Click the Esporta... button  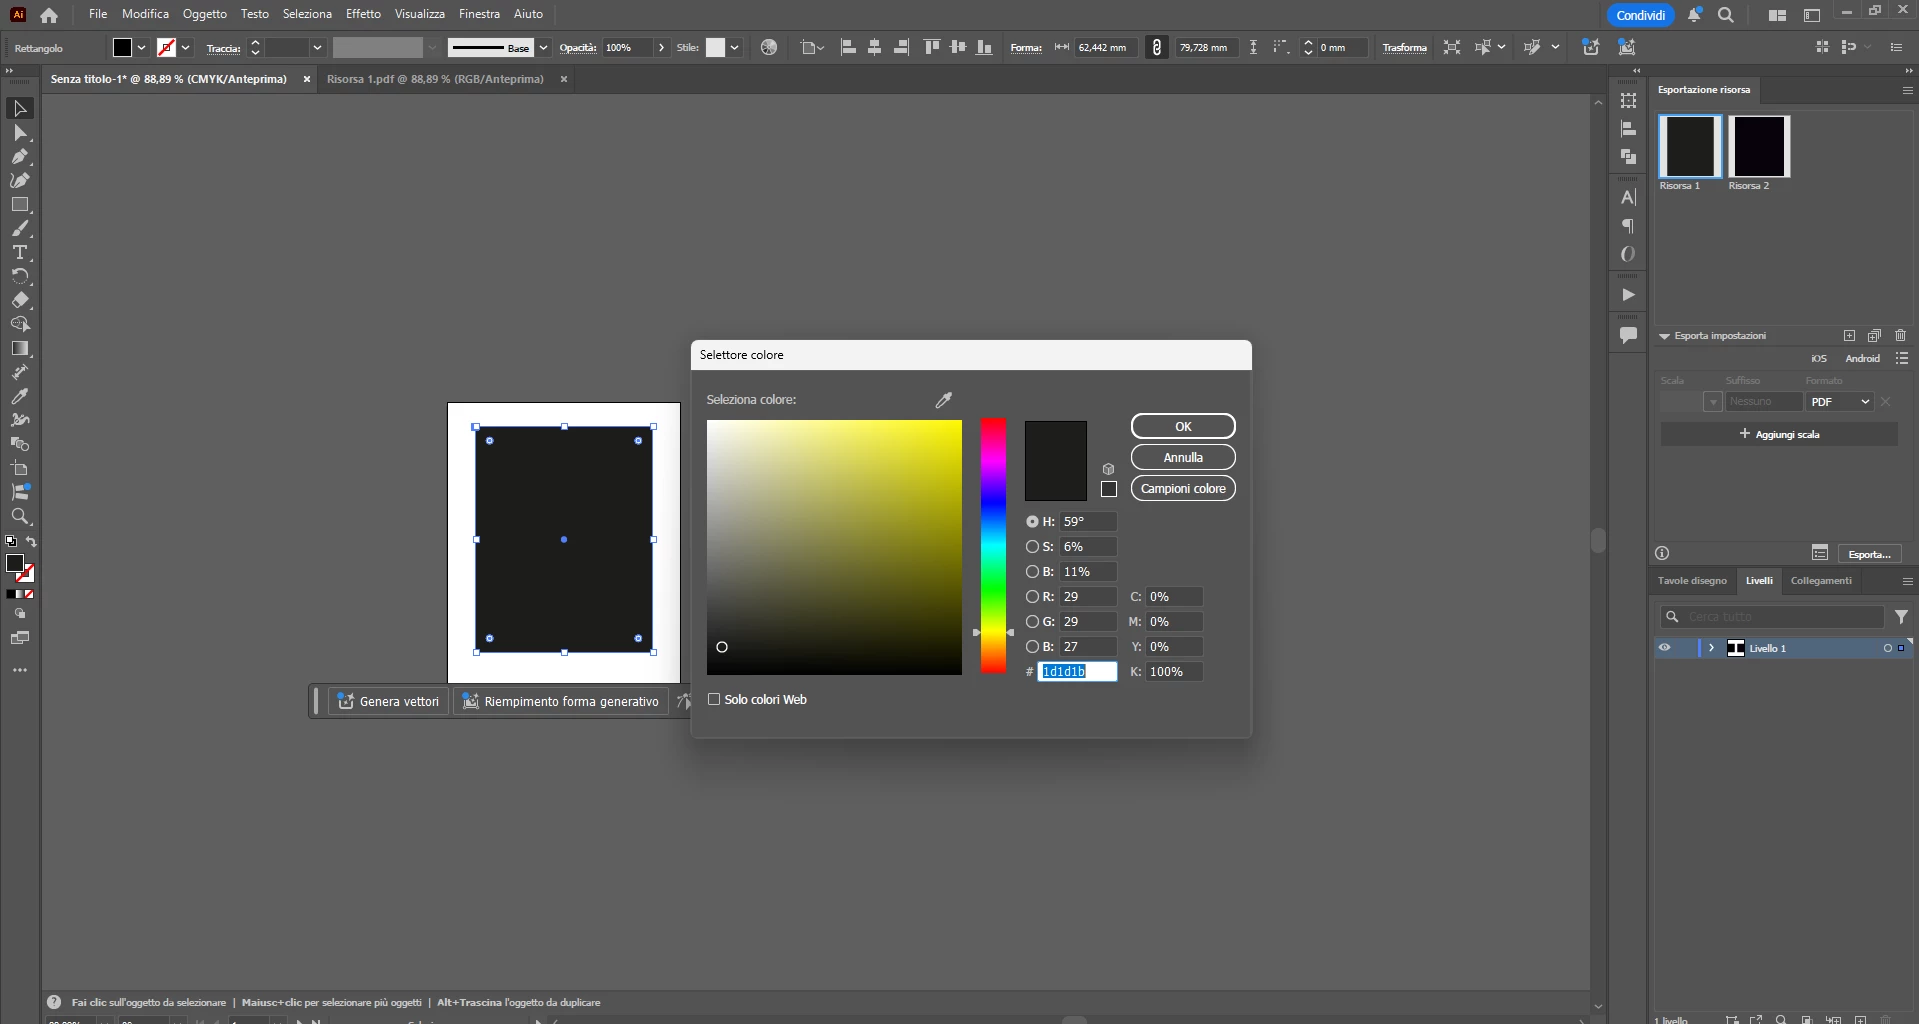coord(1869,554)
